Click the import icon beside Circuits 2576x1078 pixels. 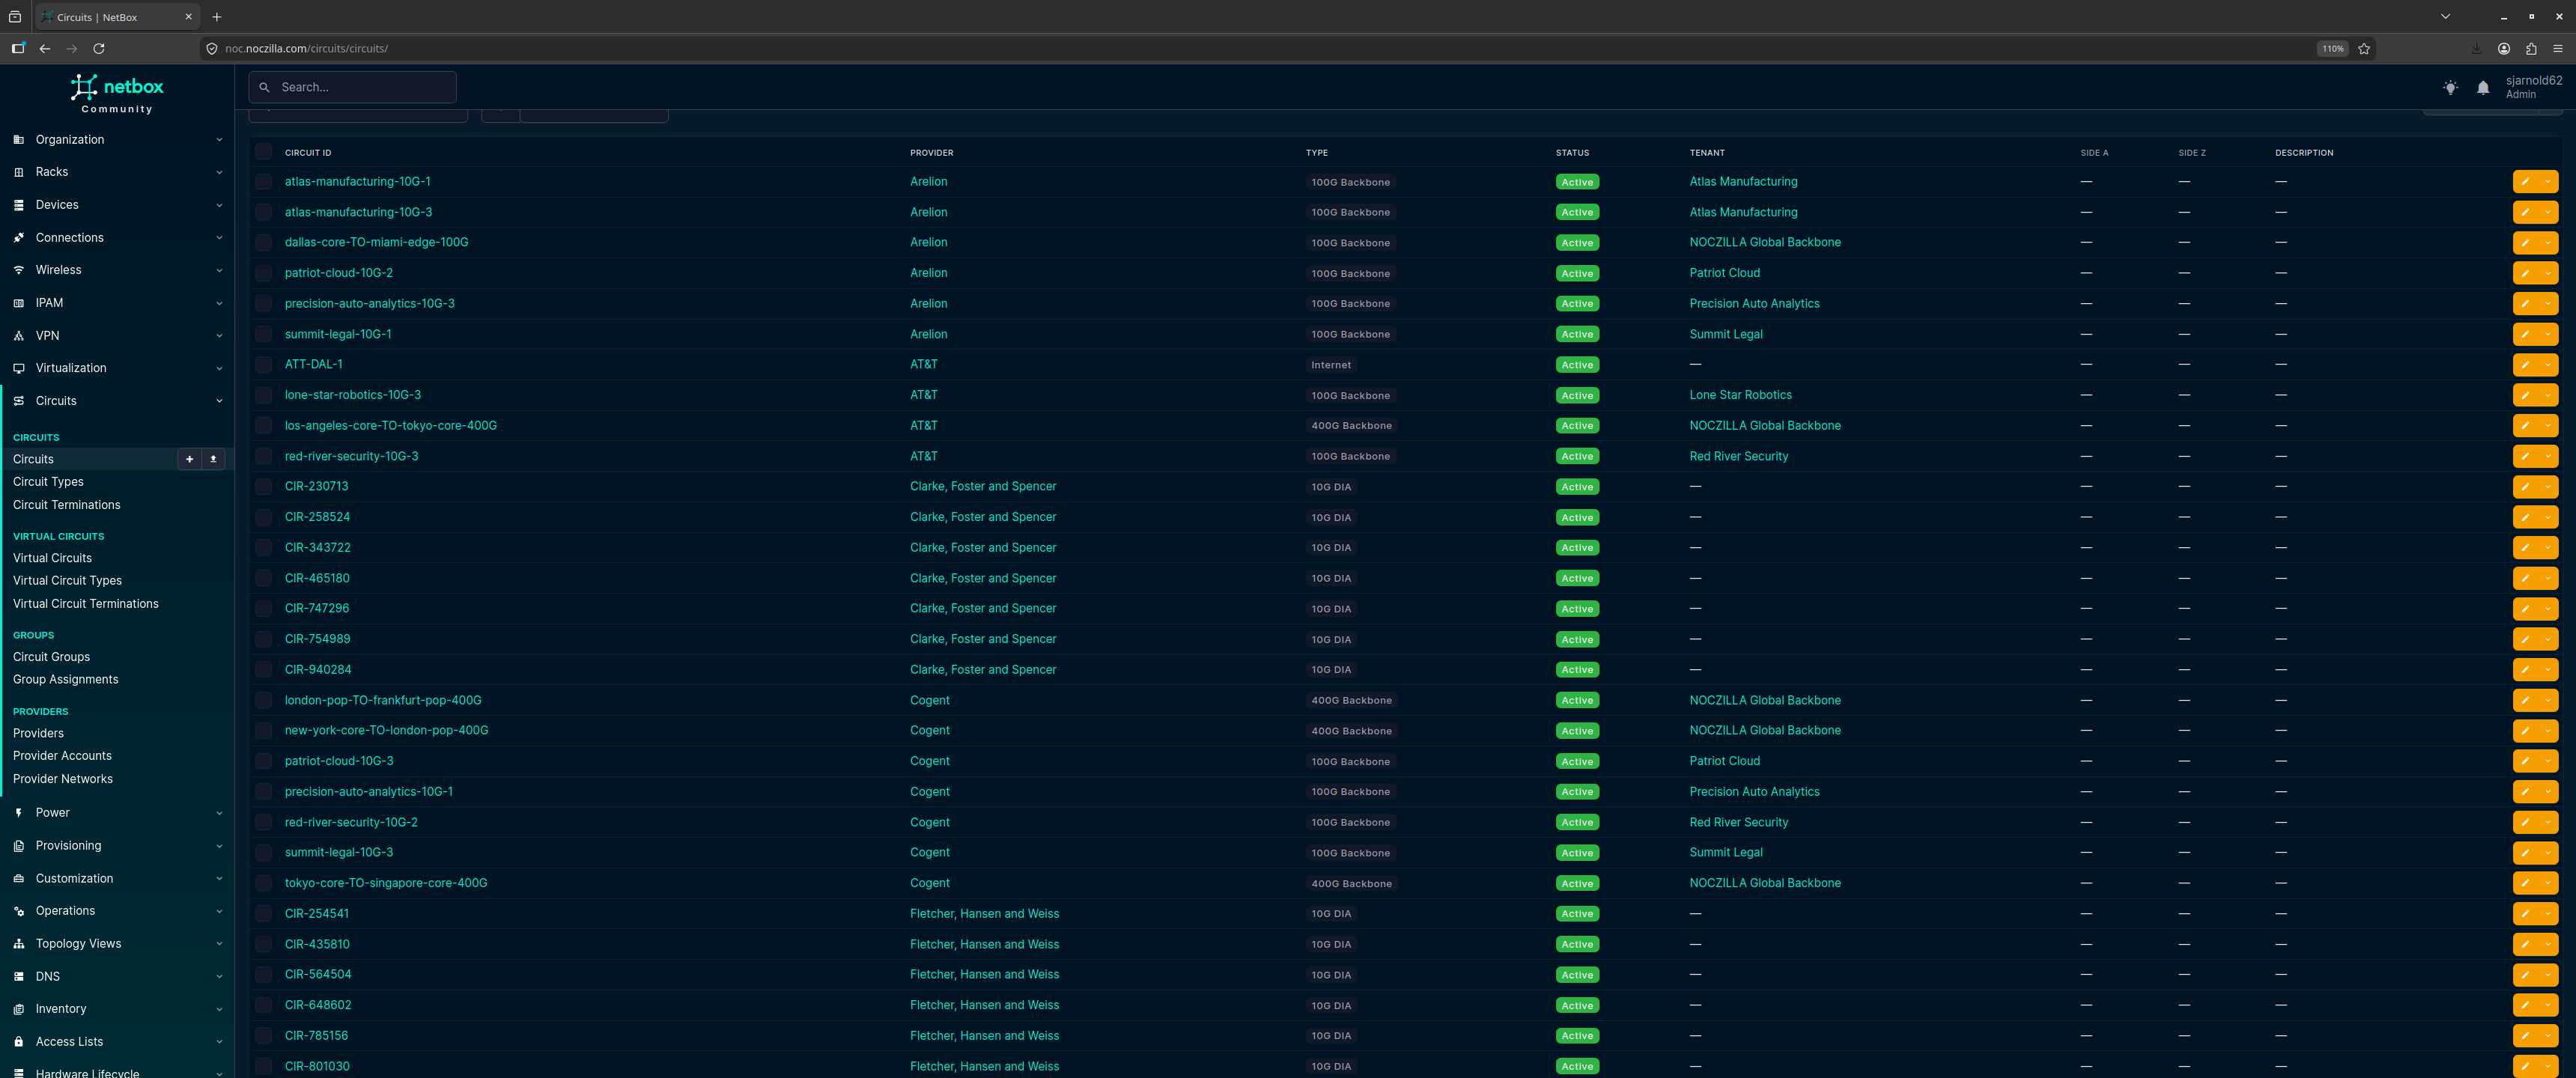(x=213, y=459)
